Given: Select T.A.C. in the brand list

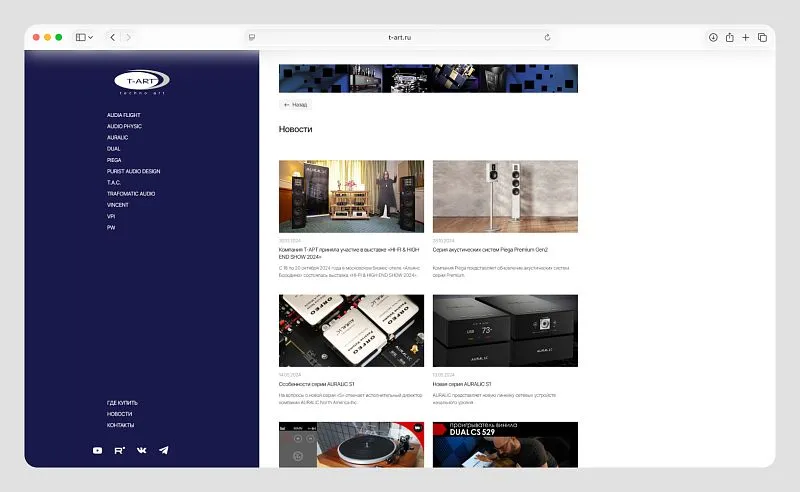Looking at the screenshot, I should click(113, 183).
